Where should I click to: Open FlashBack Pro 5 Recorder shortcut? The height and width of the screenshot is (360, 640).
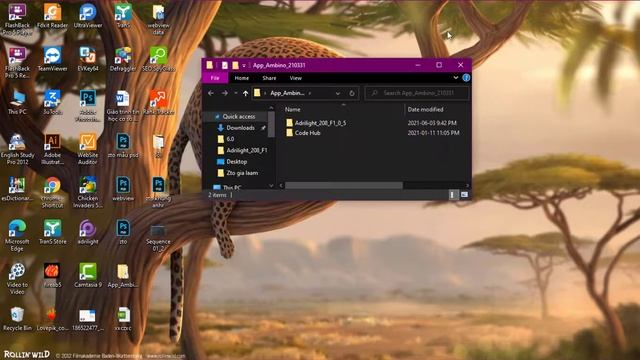click(17, 62)
